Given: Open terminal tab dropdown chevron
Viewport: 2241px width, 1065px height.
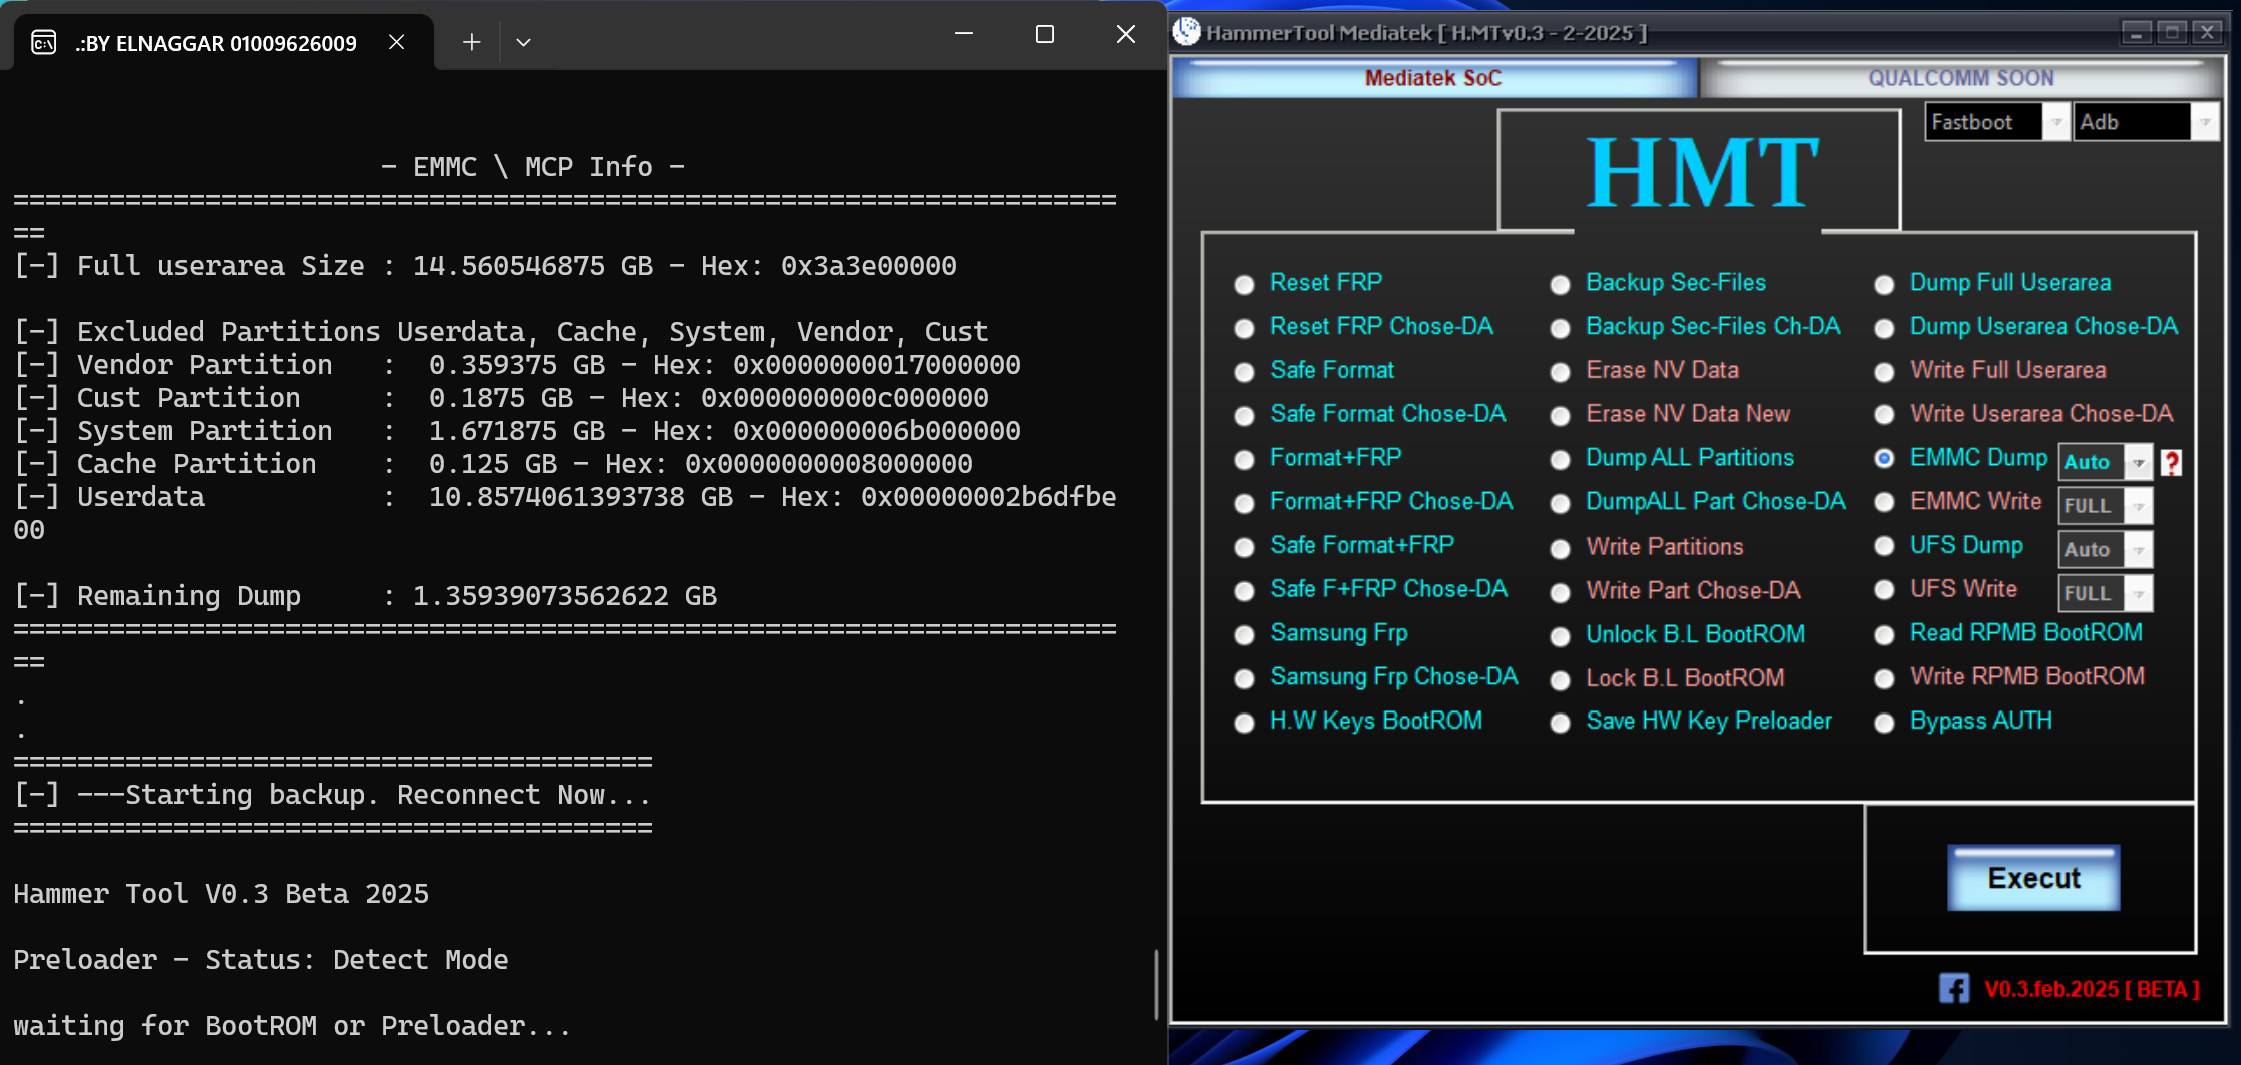Looking at the screenshot, I should tap(523, 42).
